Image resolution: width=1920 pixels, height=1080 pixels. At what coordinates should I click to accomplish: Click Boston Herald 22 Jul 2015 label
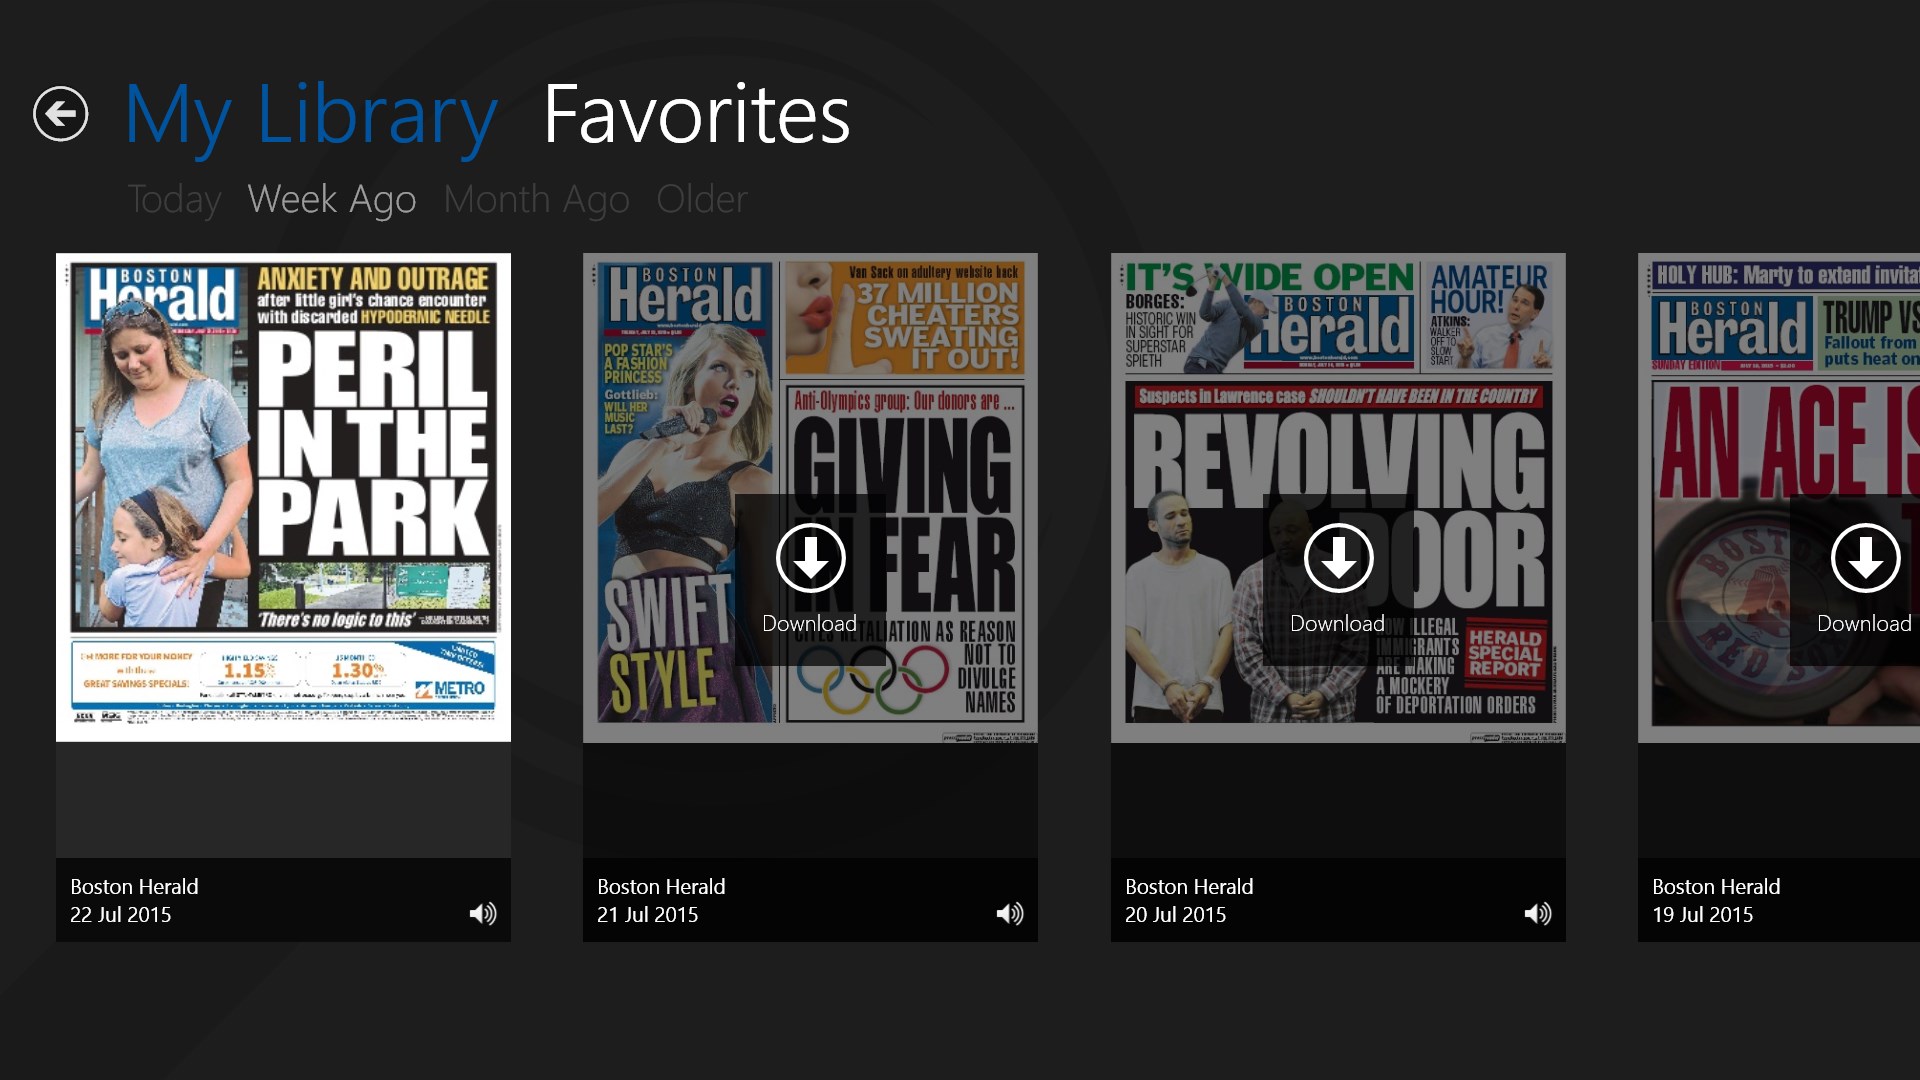134,900
